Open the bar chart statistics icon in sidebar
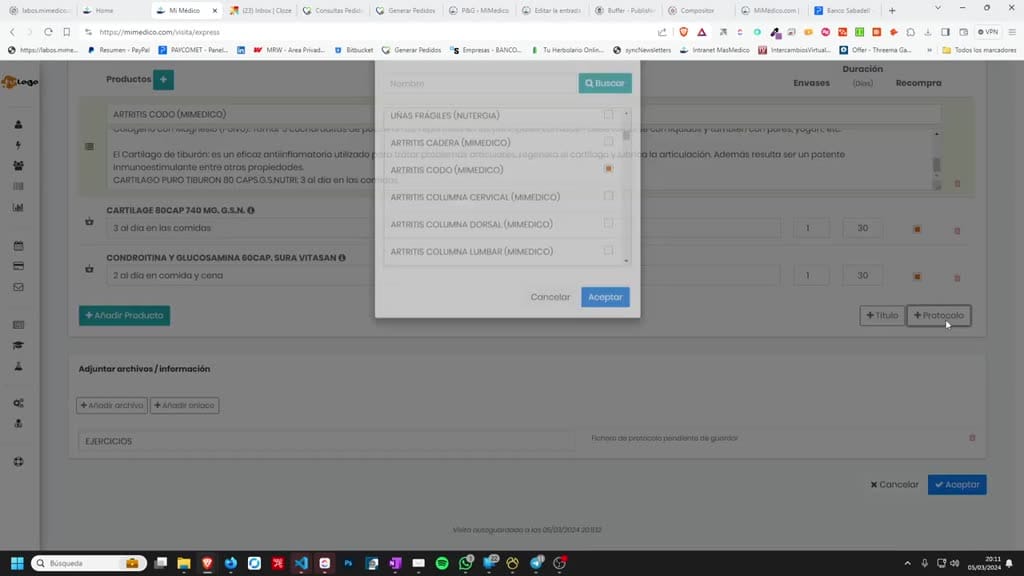 click(18, 207)
